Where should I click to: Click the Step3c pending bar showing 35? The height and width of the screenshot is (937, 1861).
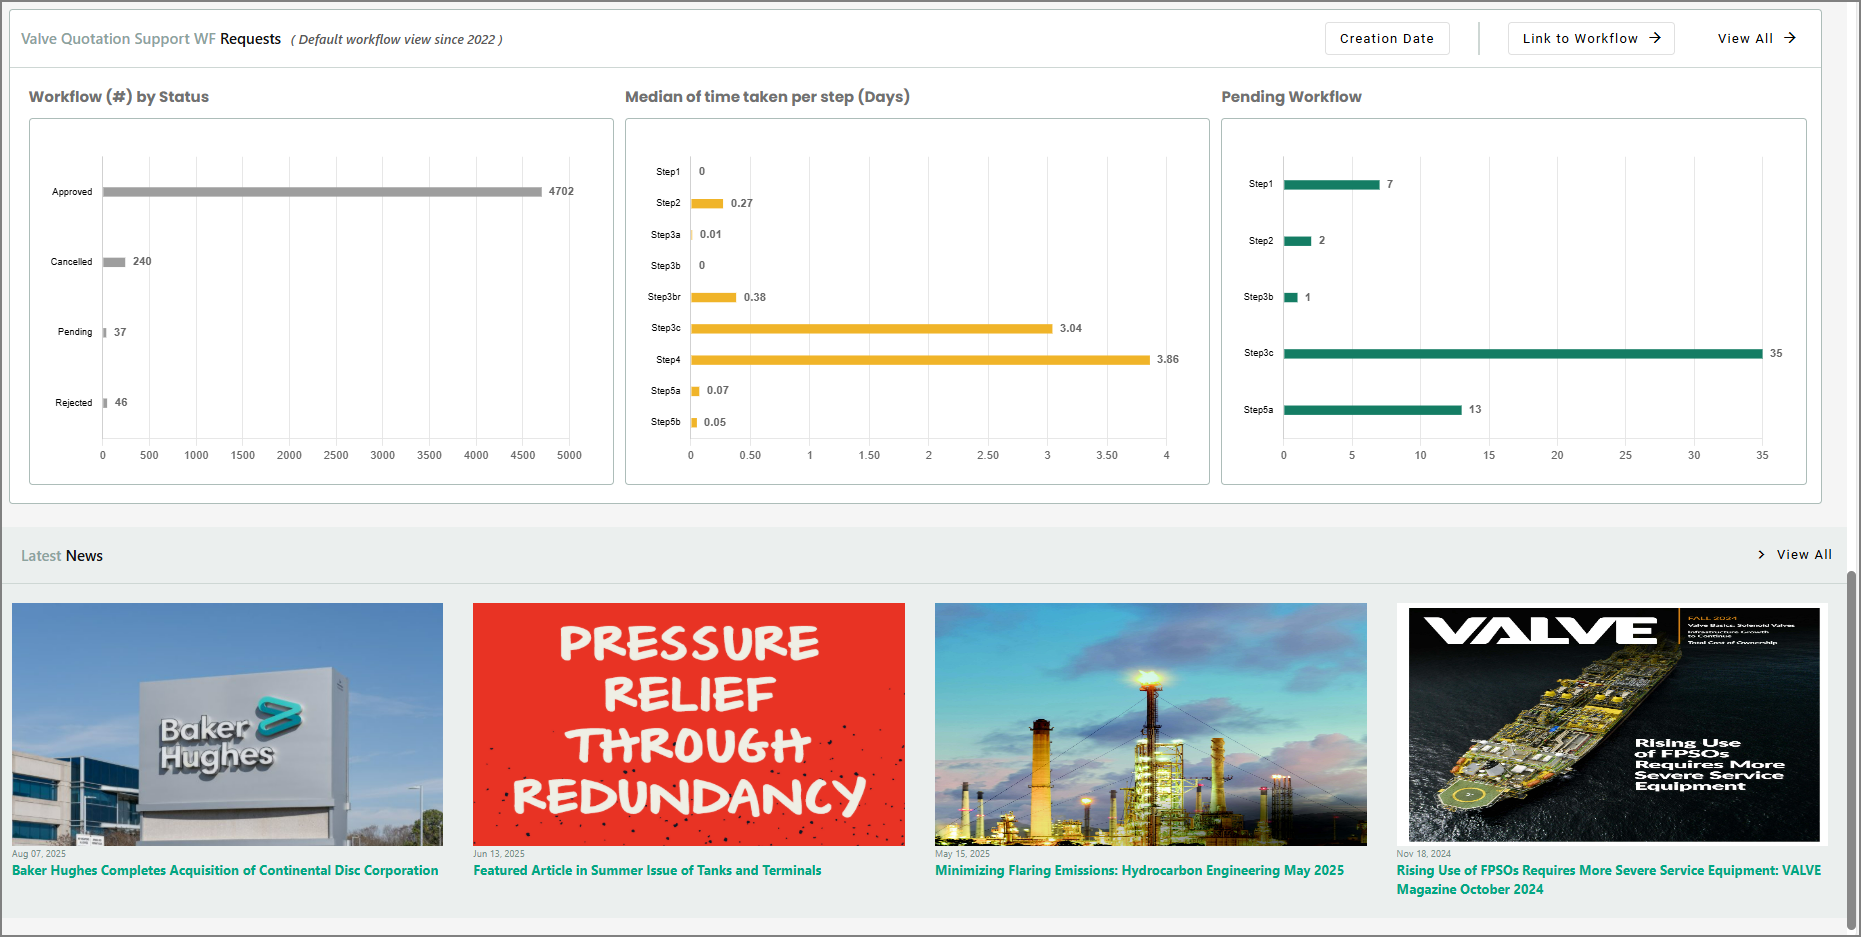[x=1522, y=354]
